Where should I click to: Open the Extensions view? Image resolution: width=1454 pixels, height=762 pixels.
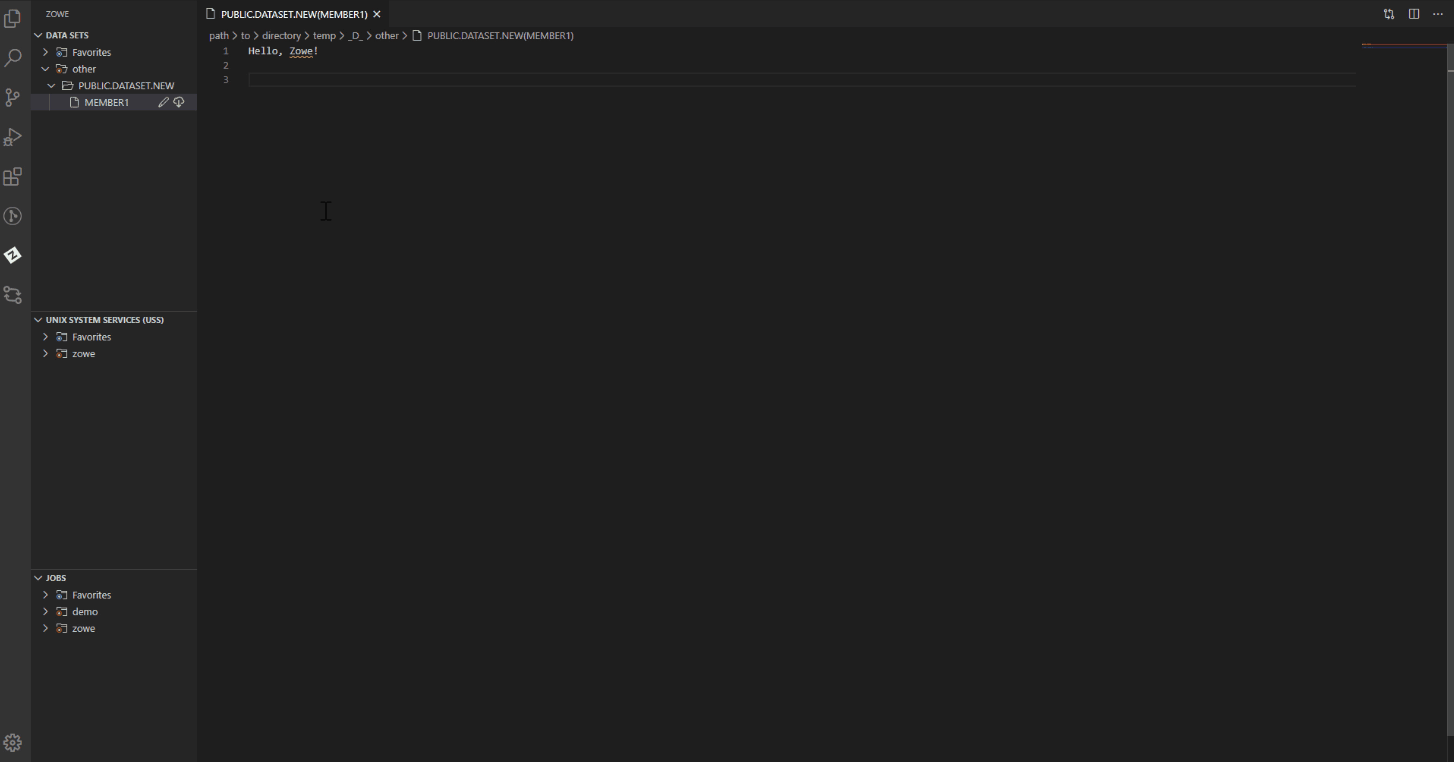[x=13, y=177]
